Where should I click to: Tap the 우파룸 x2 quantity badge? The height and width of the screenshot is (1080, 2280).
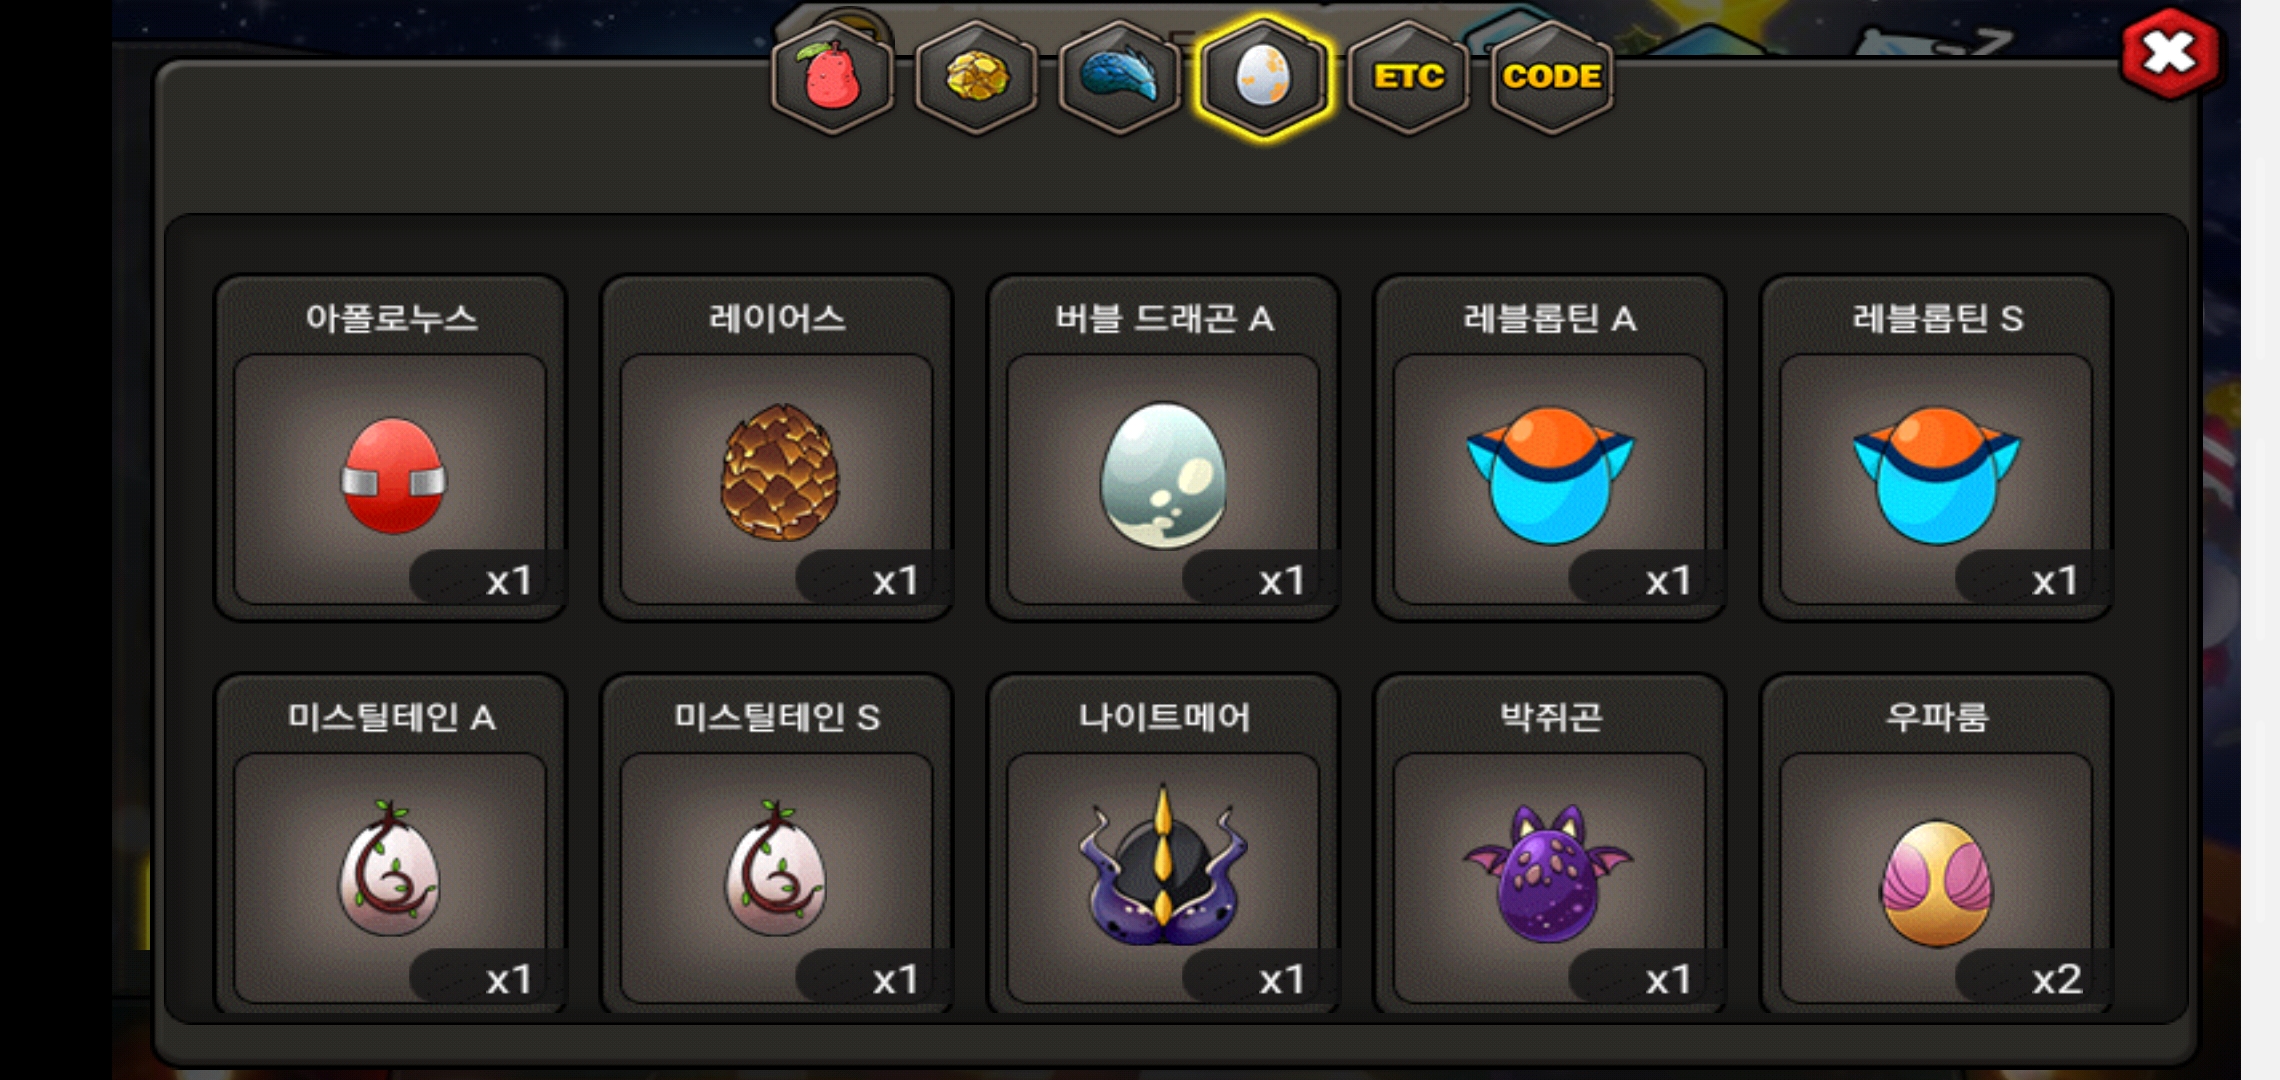2034,978
